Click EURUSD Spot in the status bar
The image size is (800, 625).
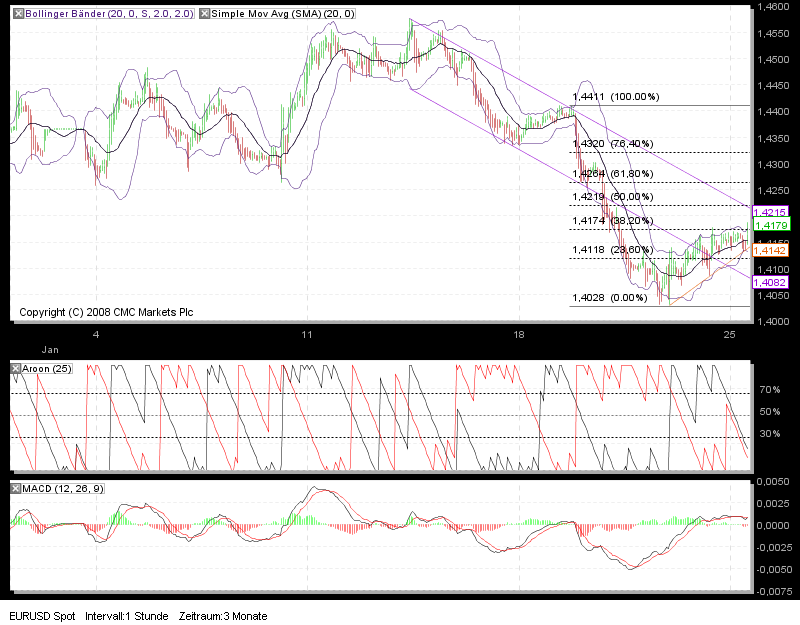pyautogui.click(x=40, y=616)
